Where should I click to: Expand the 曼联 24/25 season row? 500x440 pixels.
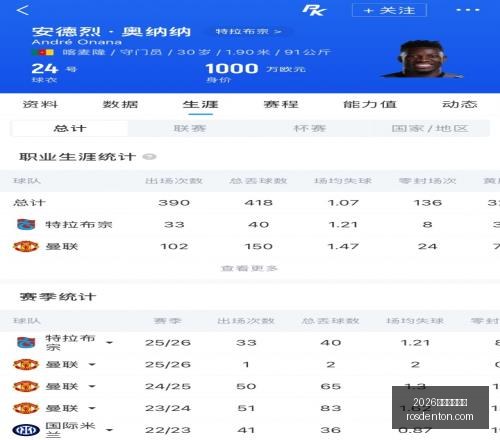click(92, 386)
